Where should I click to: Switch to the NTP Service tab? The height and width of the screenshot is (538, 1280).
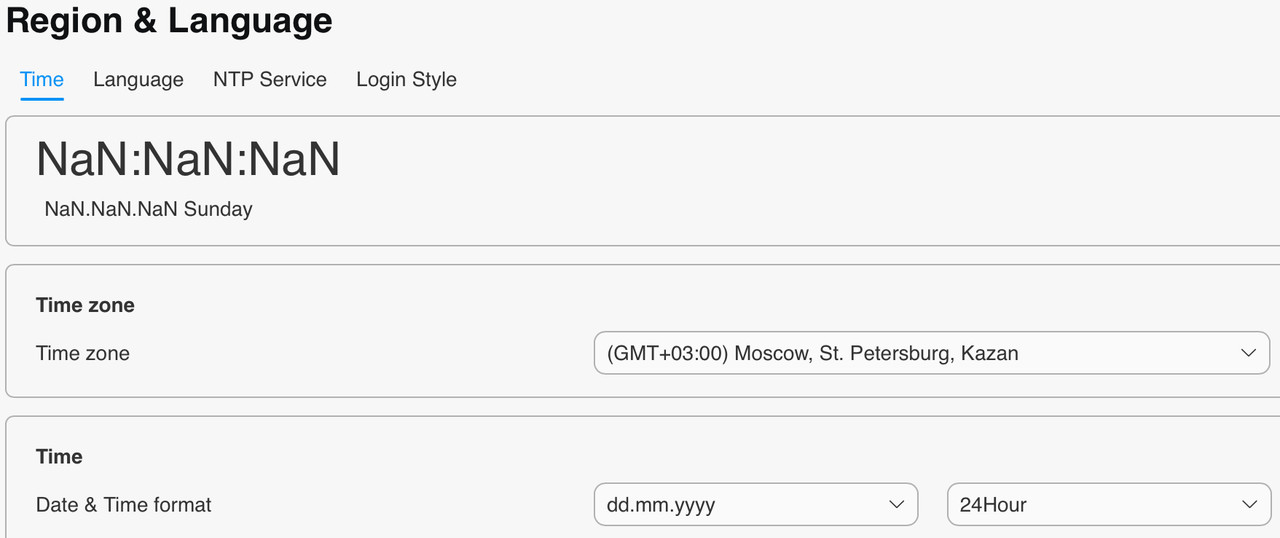[x=270, y=80]
